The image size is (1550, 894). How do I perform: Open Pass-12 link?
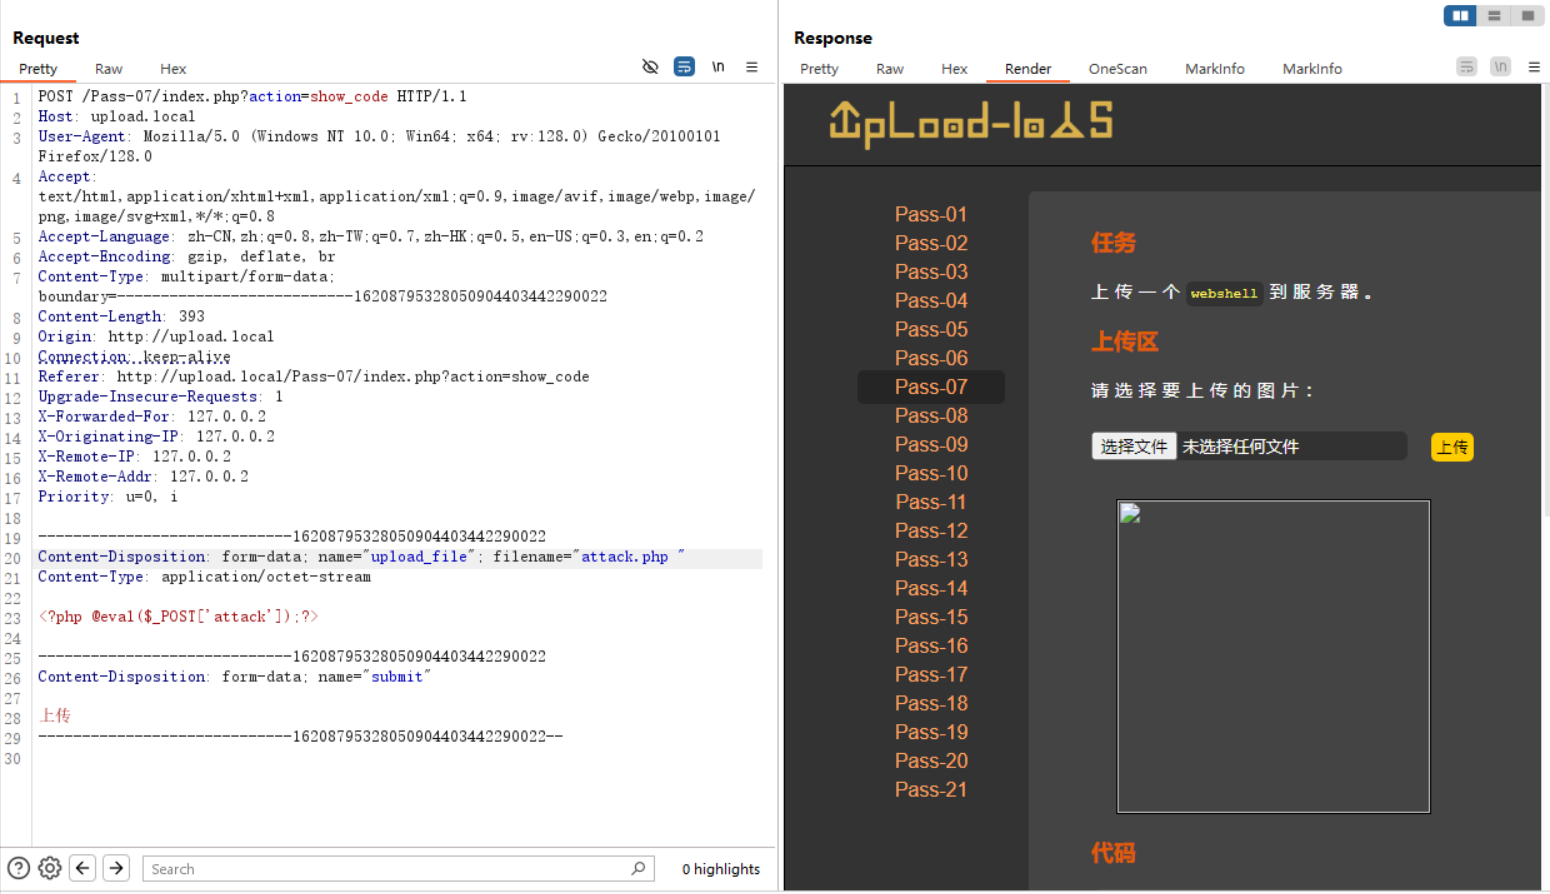[931, 531]
